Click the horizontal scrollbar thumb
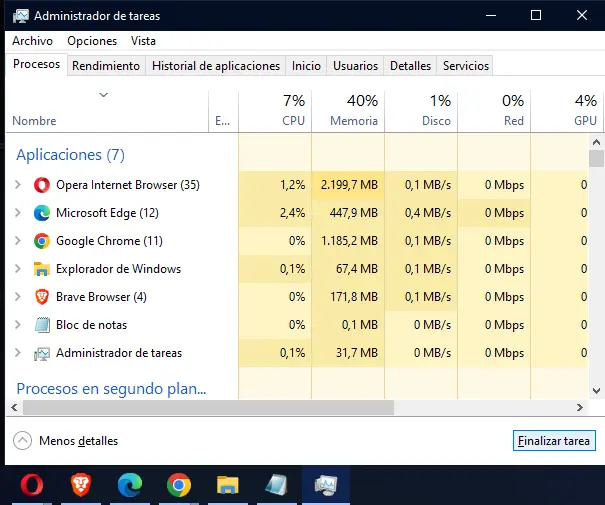605x505 pixels. pyautogui.click(x=208, y=407)
